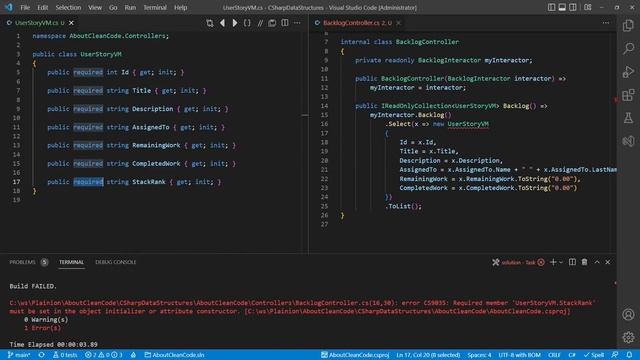Open the Go menu

[x=113, y=7]
